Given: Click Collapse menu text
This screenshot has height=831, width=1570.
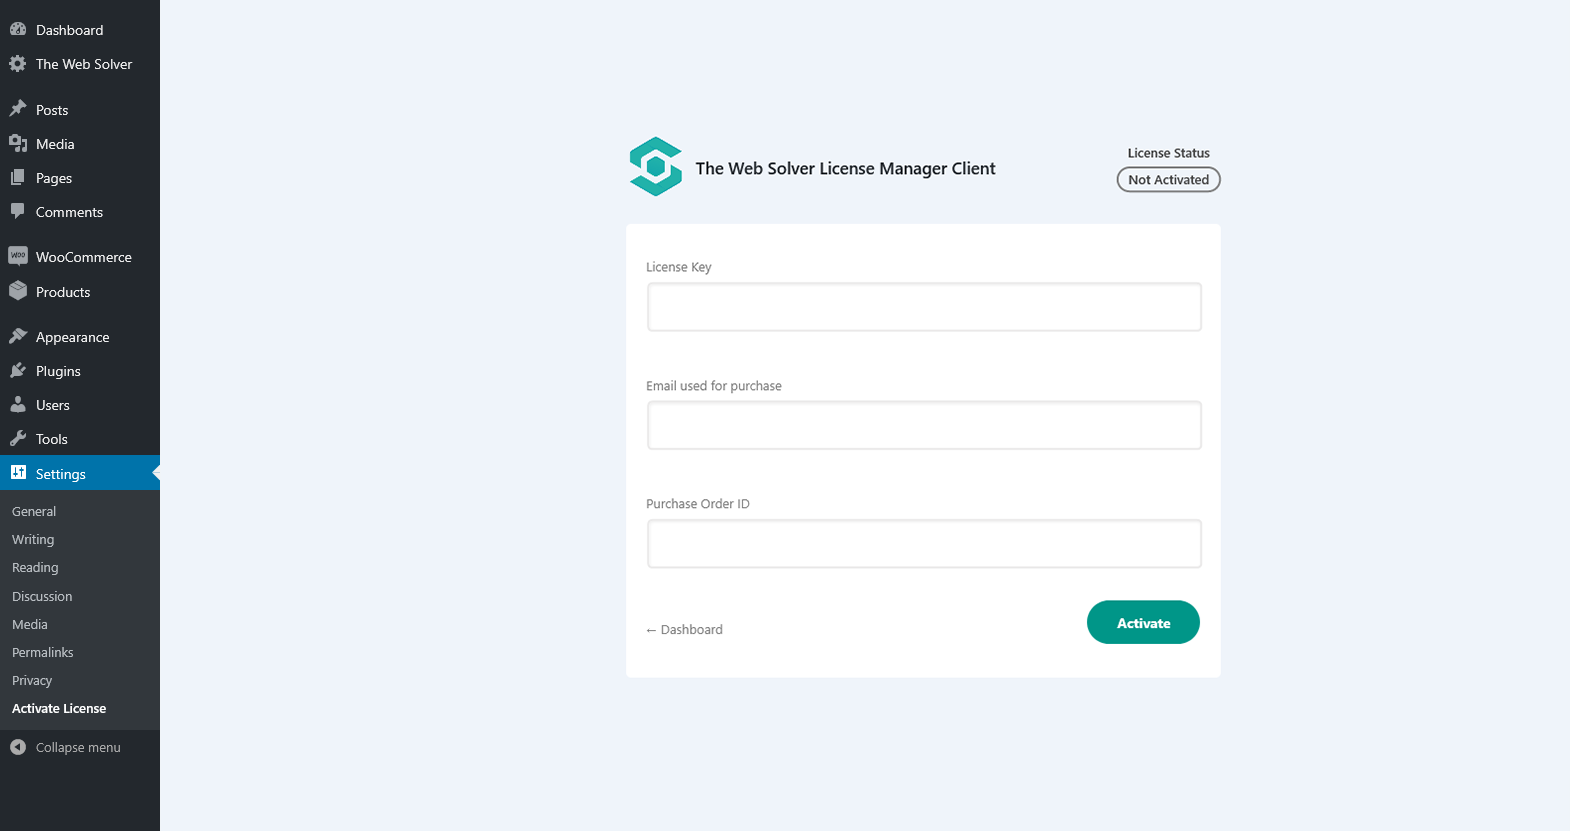Looking at the screenshot, I should (x=78, y=747).
